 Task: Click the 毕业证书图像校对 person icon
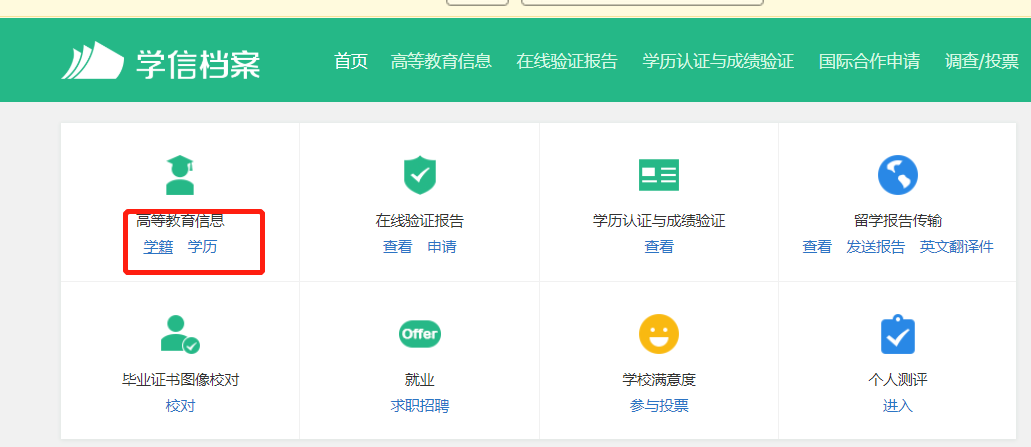point(180,334)
